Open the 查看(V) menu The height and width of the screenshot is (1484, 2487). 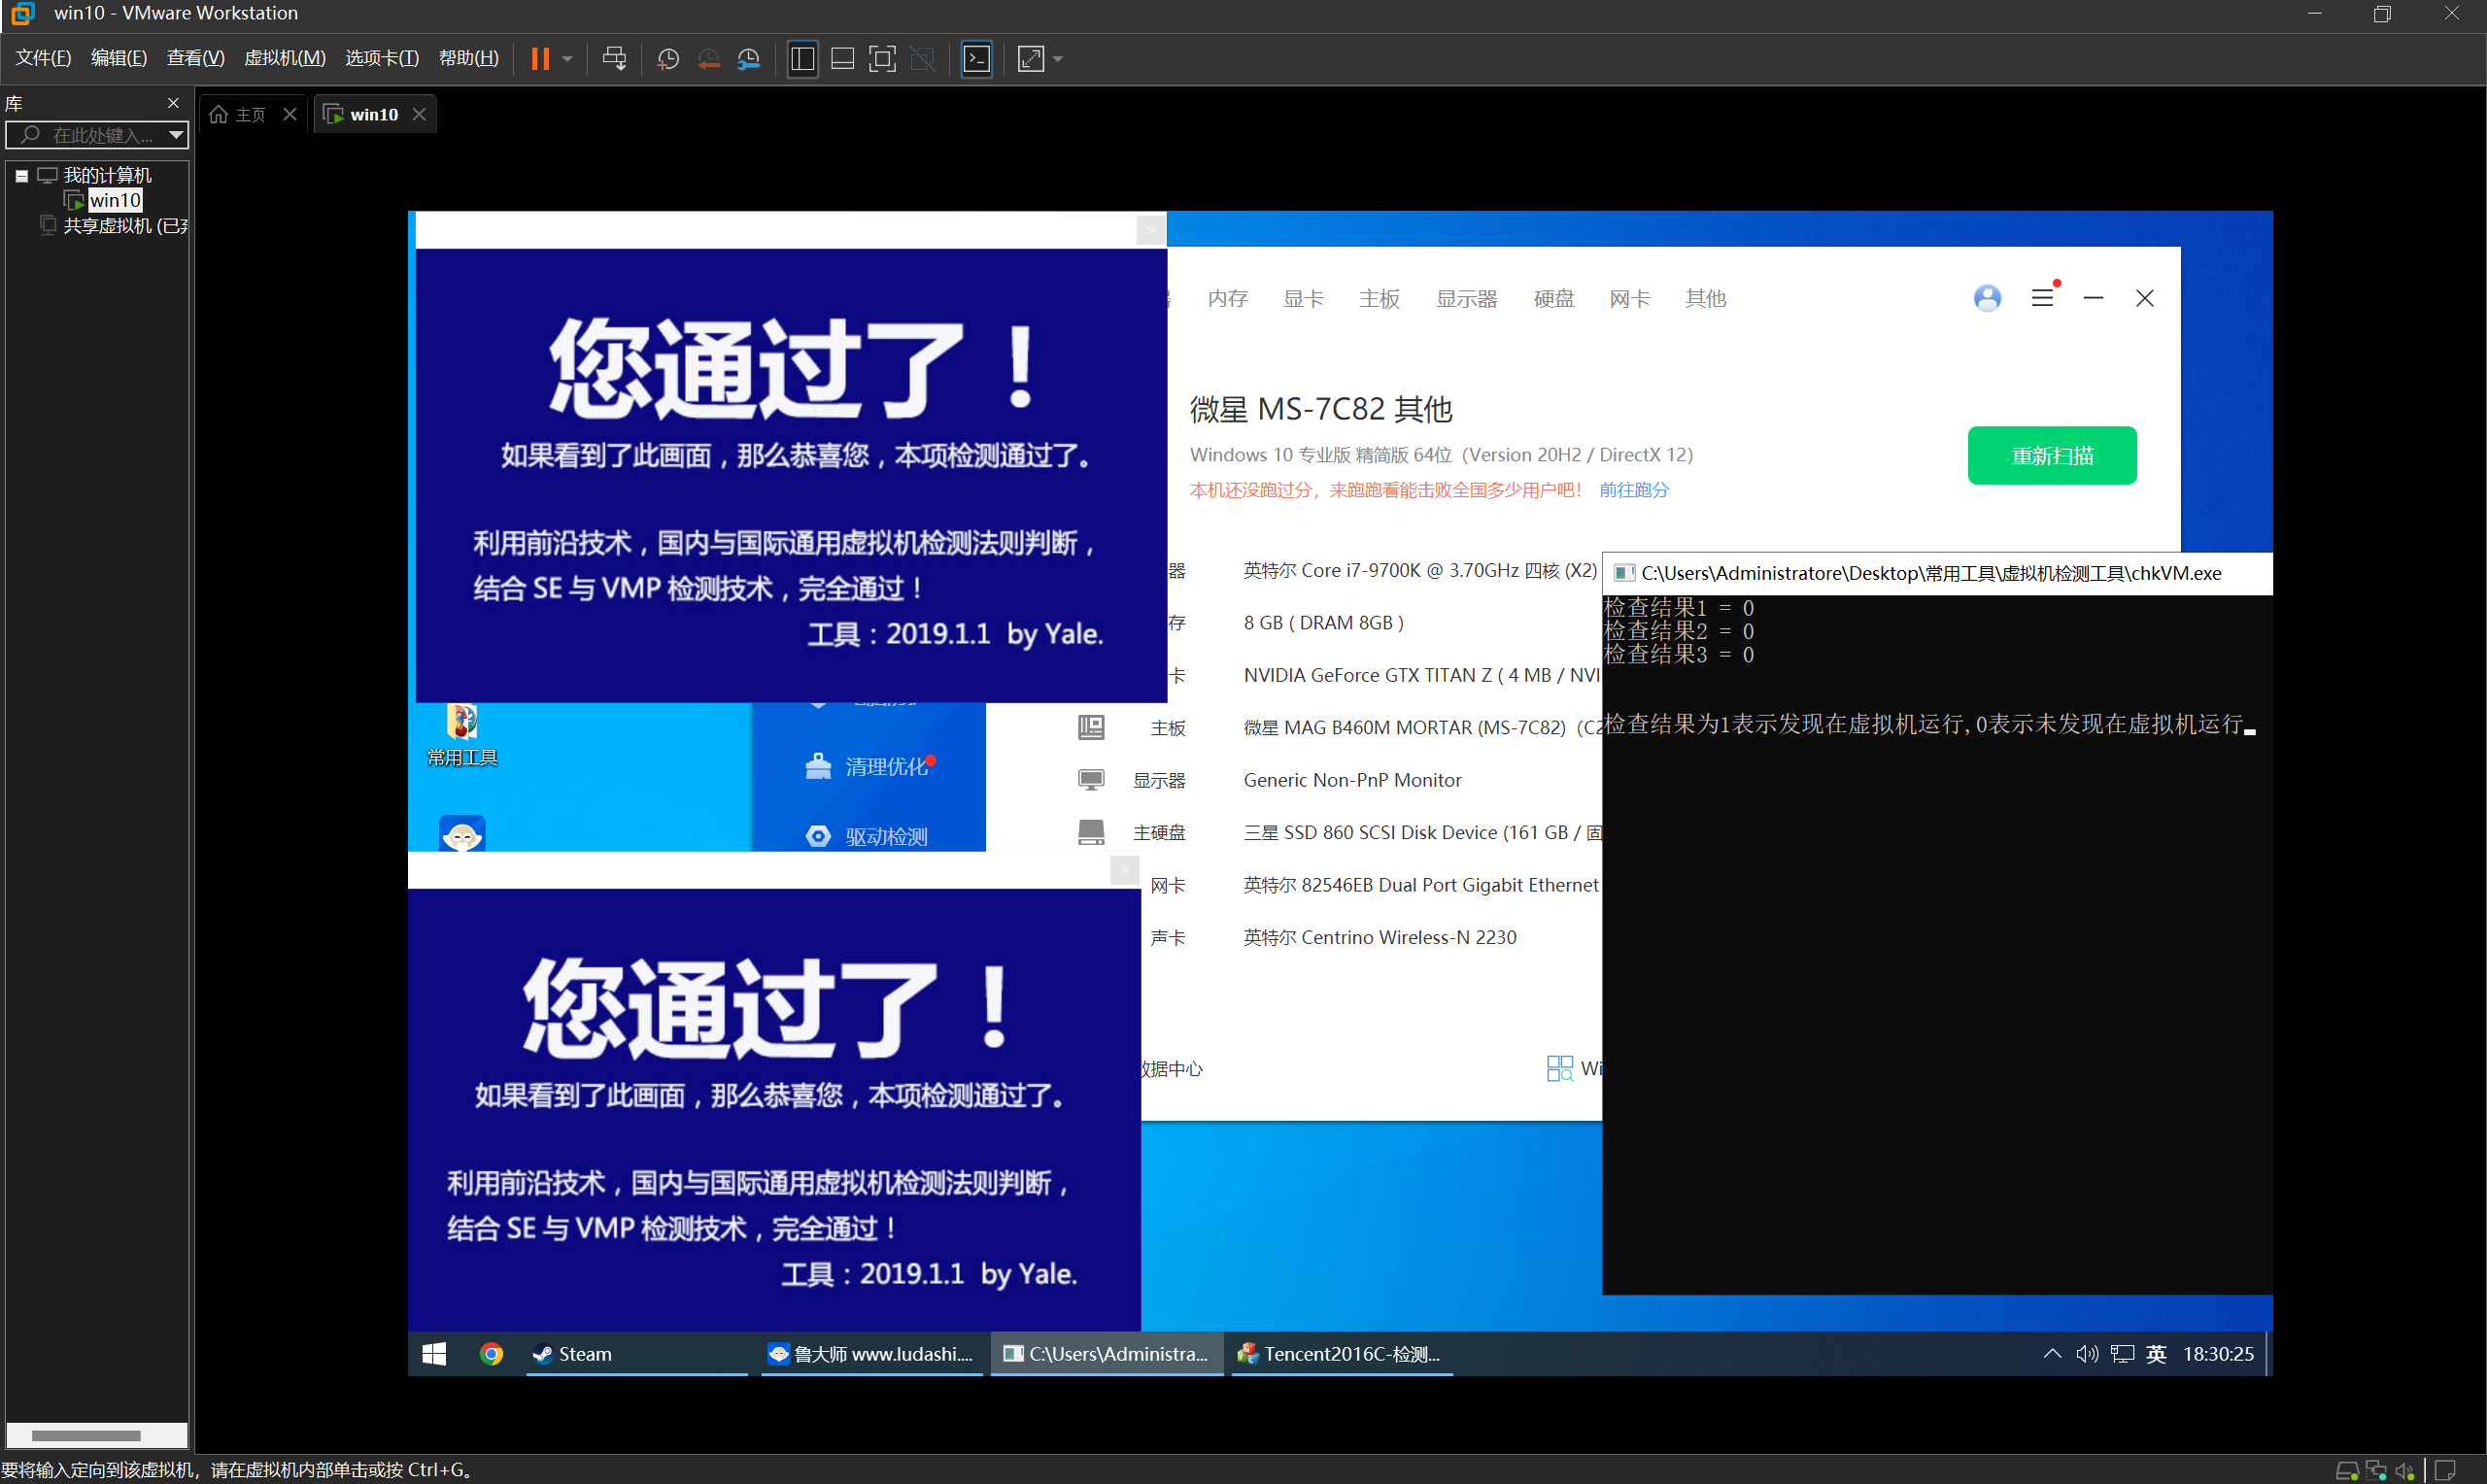point(195,58)
